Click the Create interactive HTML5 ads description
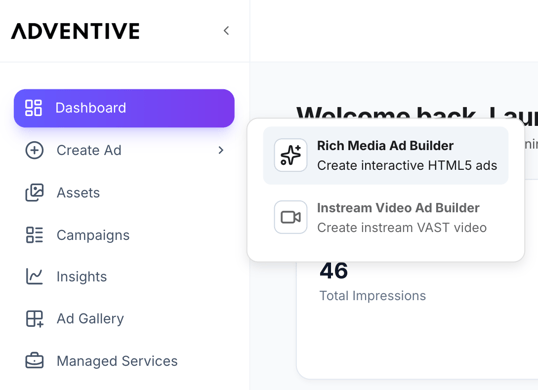538x390 pixels. (x=407, y=166)
